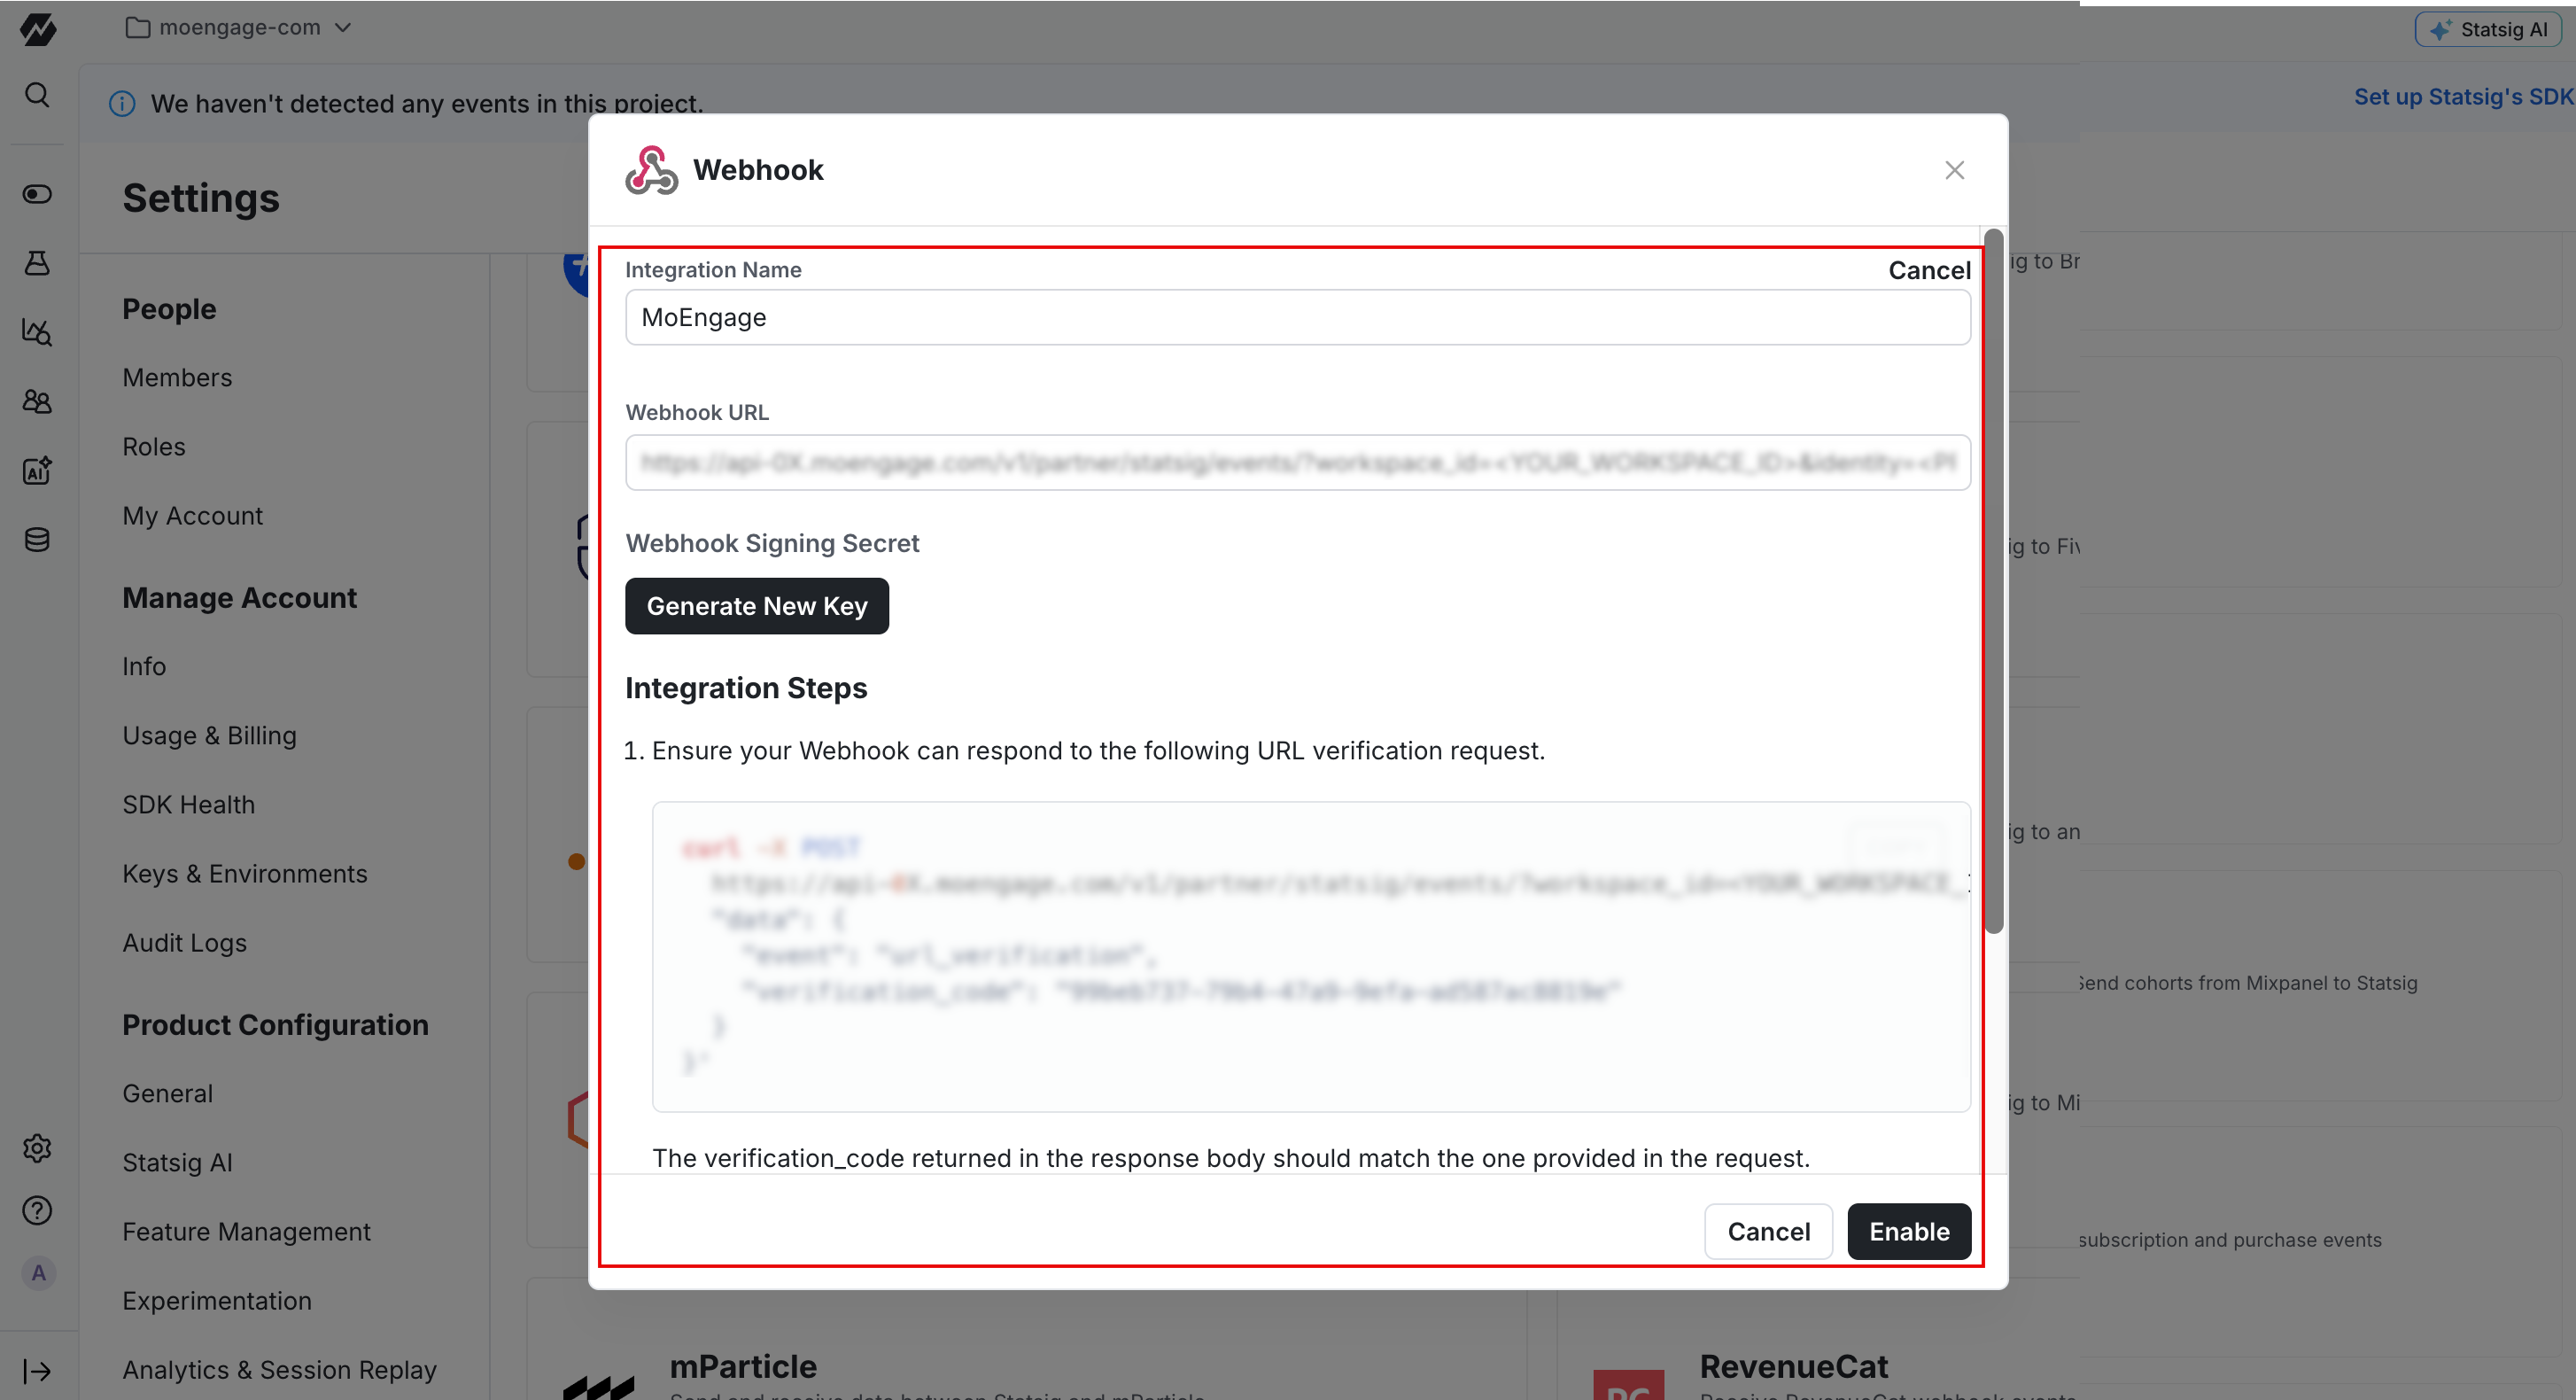Expand the sidebar with arrow icon
Image resolution: width=2576 pixels, height=1400 pixels.
pyautogui.click(x=37, y=1371)
